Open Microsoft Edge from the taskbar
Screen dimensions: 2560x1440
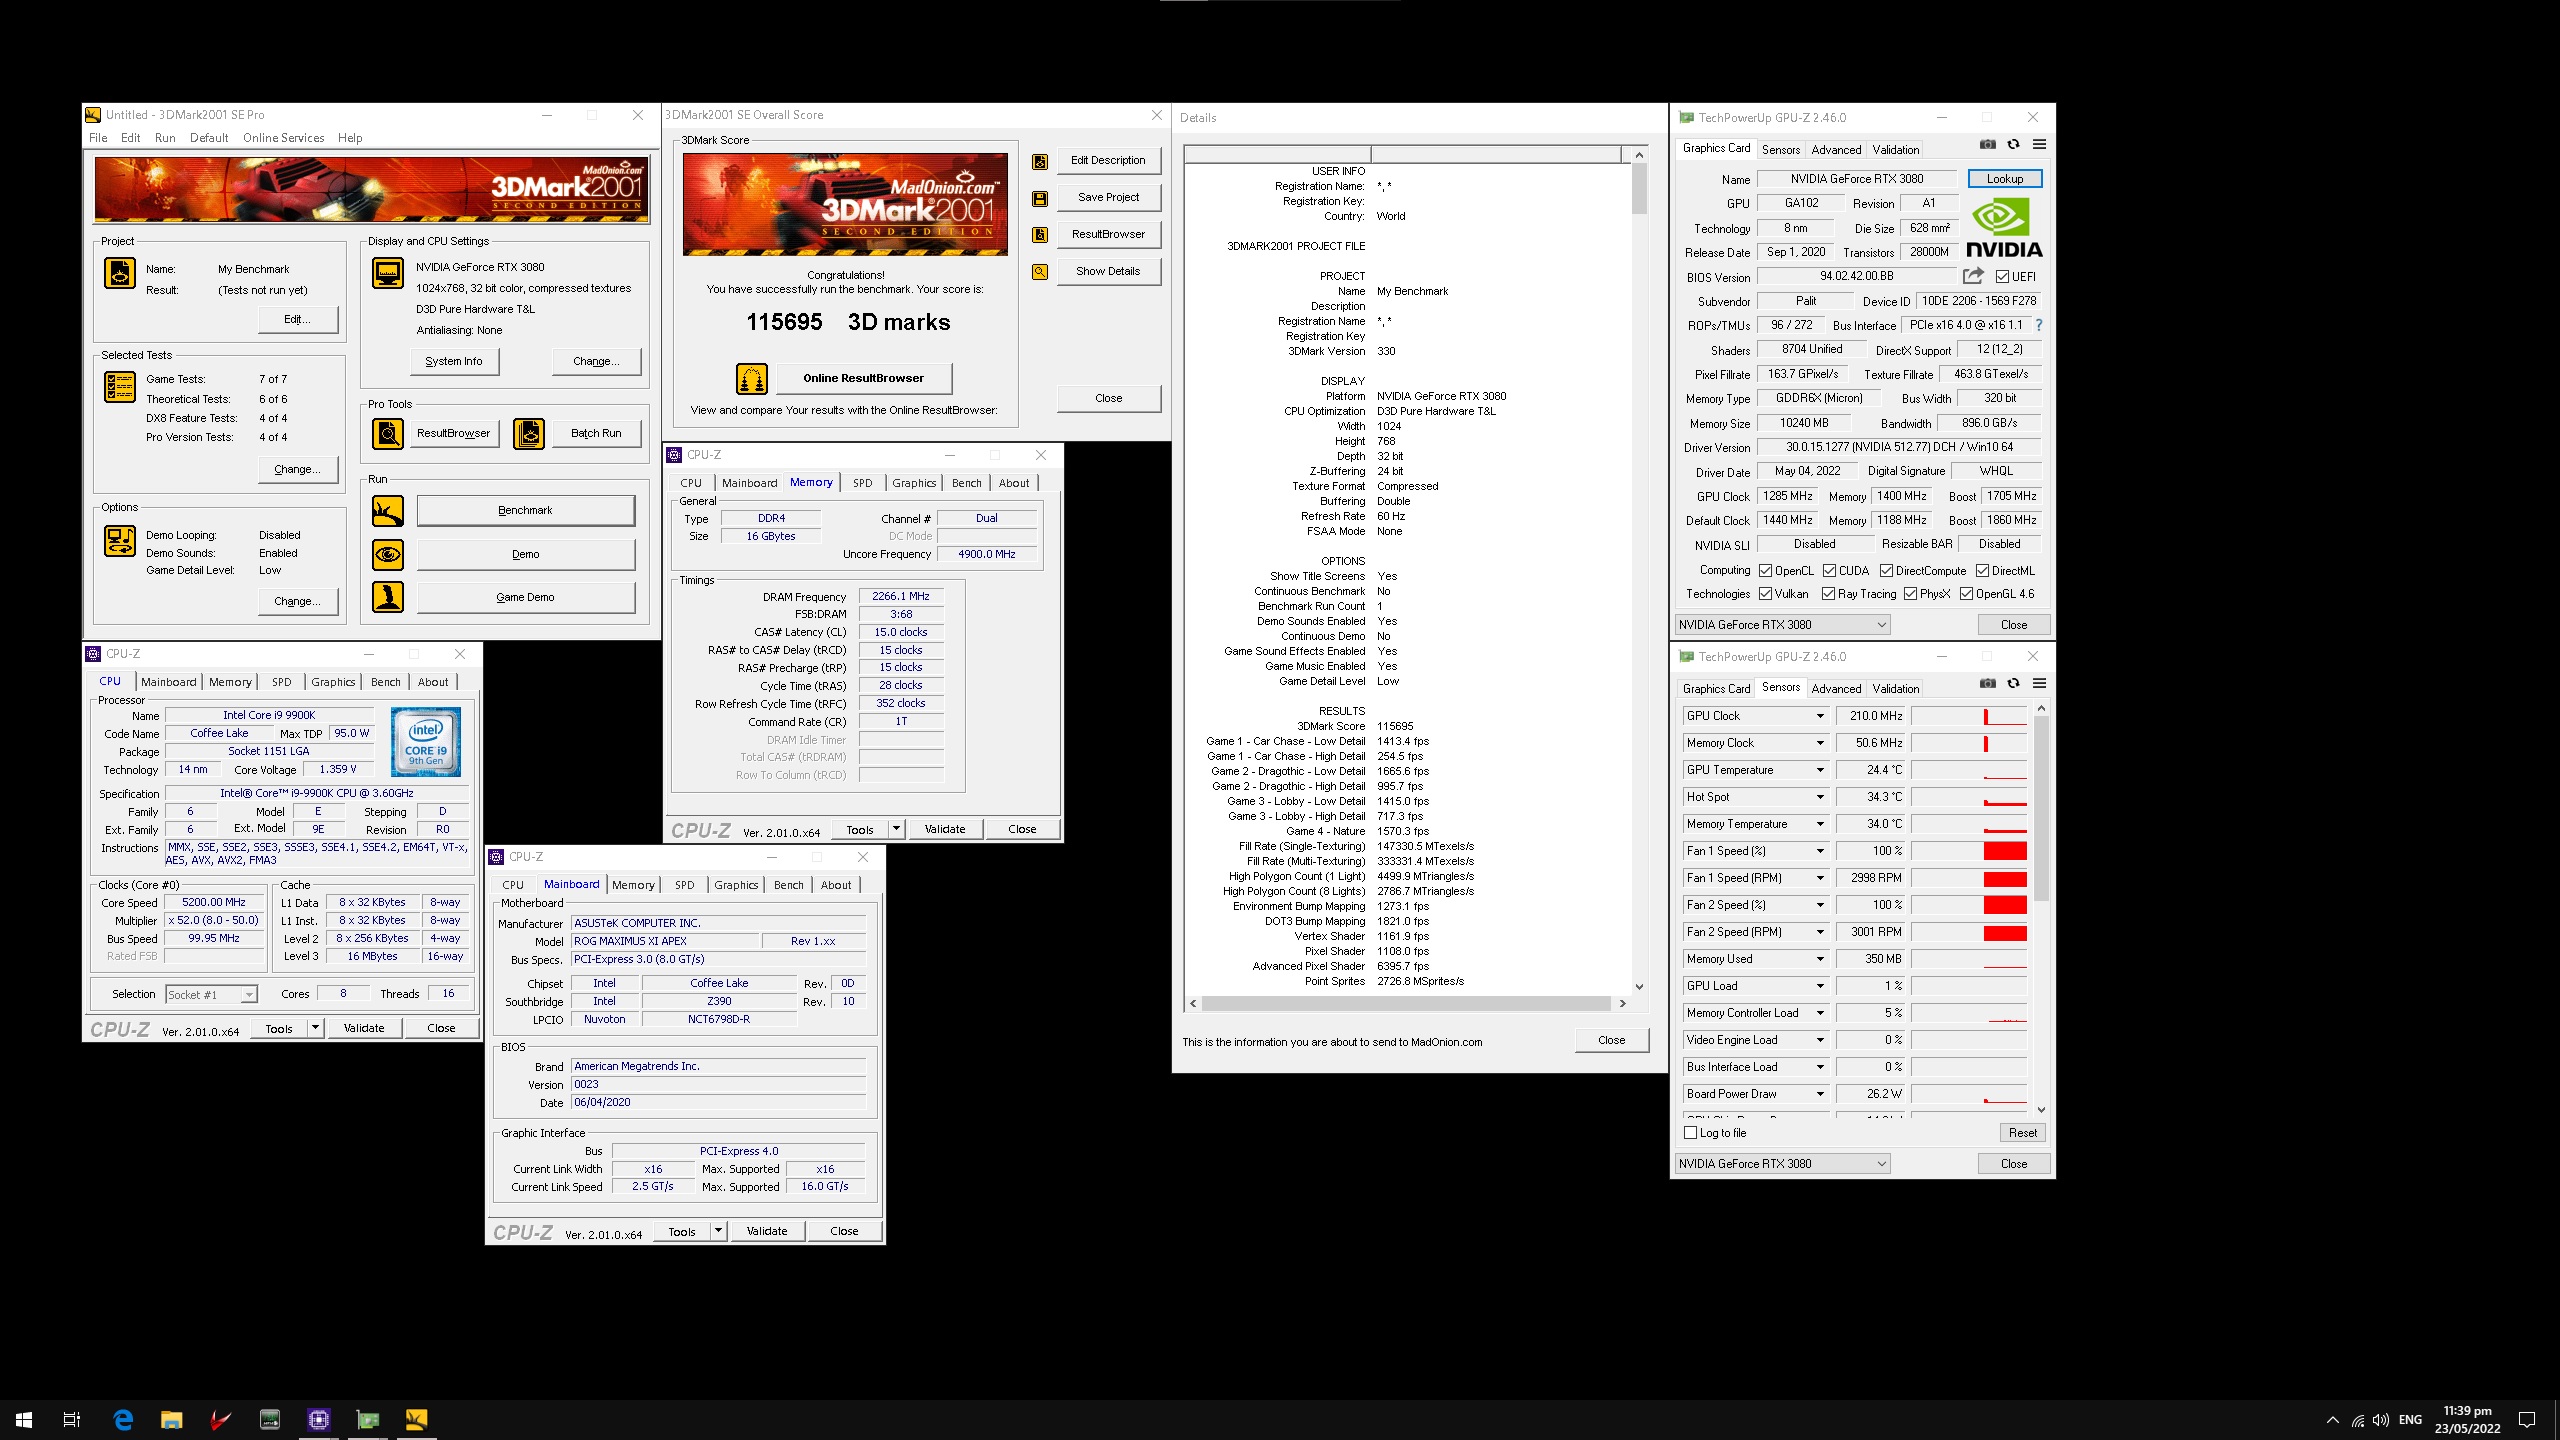123,1419
